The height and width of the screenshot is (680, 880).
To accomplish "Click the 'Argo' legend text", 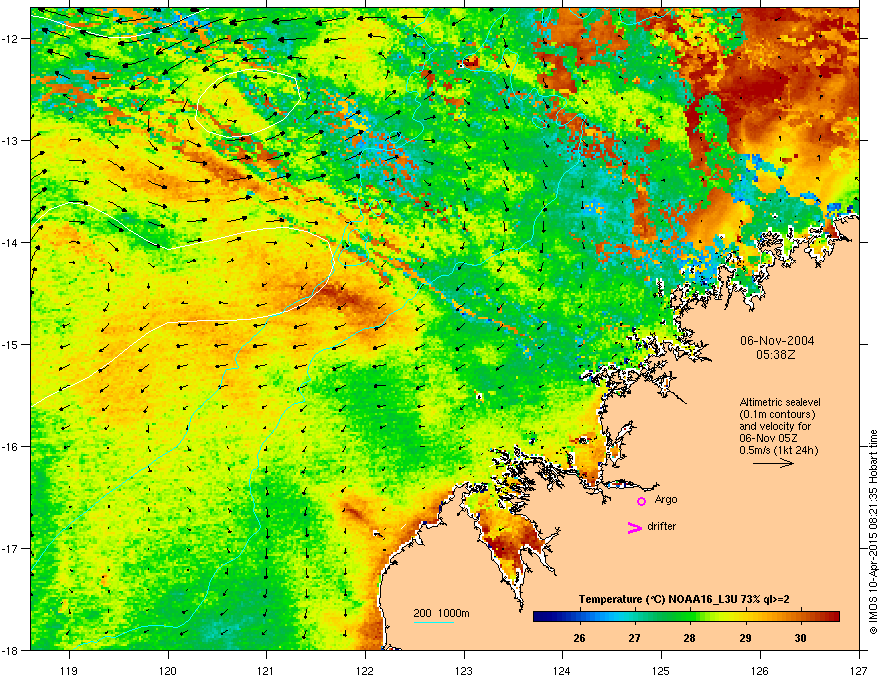I will pos(666,499).
